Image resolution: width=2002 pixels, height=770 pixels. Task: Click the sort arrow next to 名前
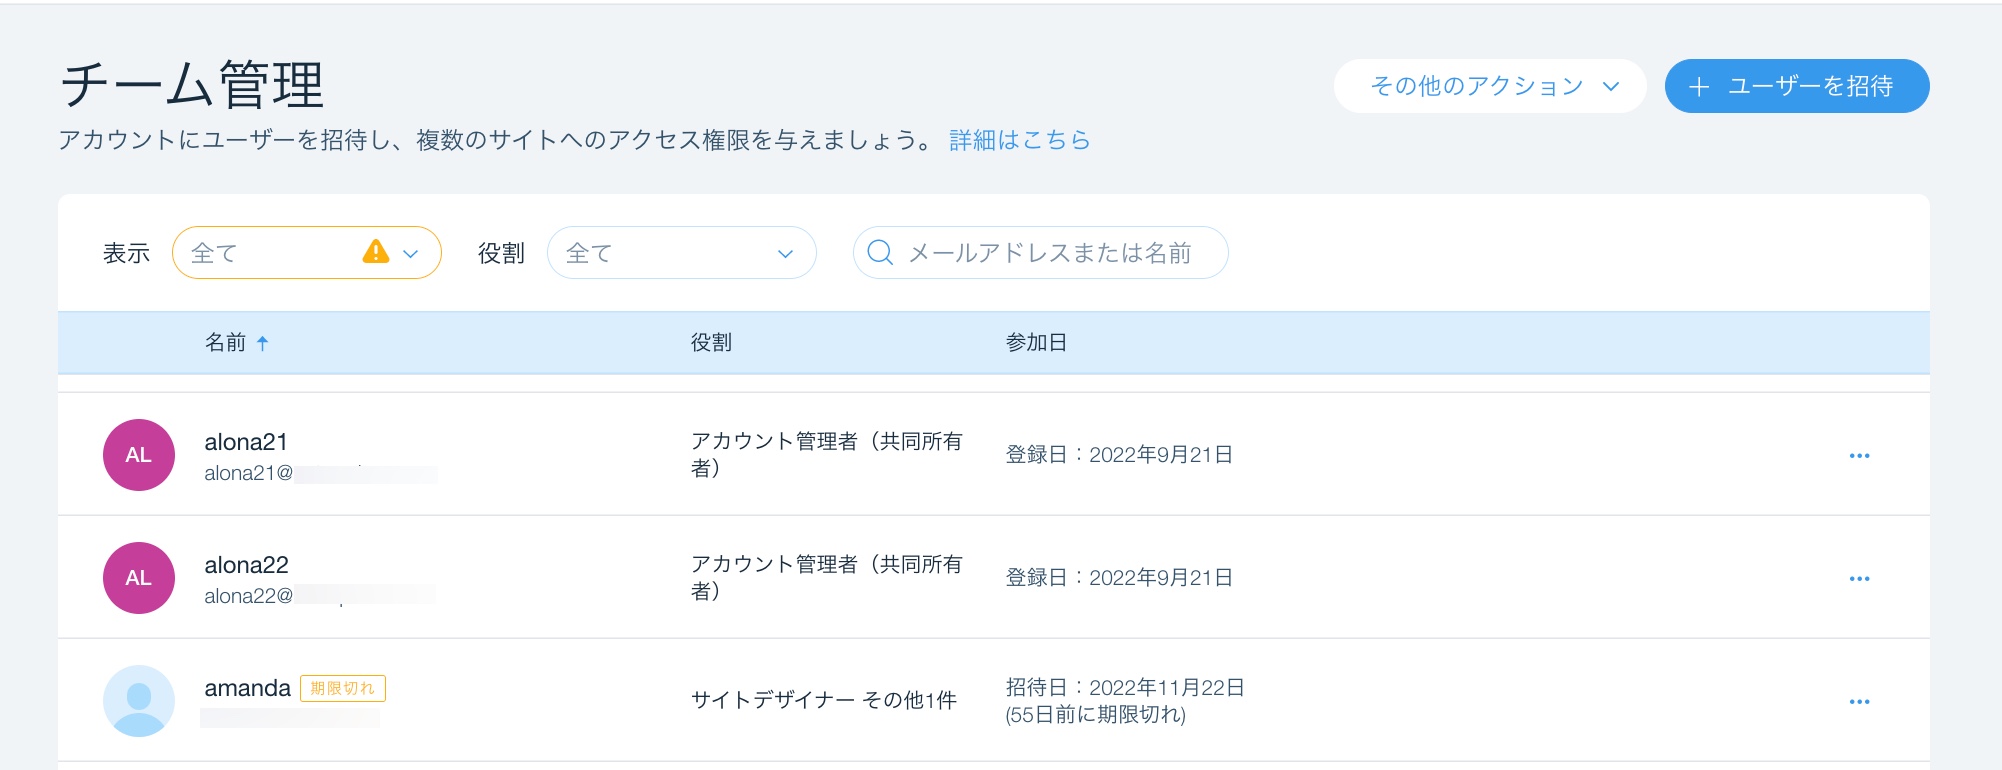pyautogui.click(x=263, y=343)
